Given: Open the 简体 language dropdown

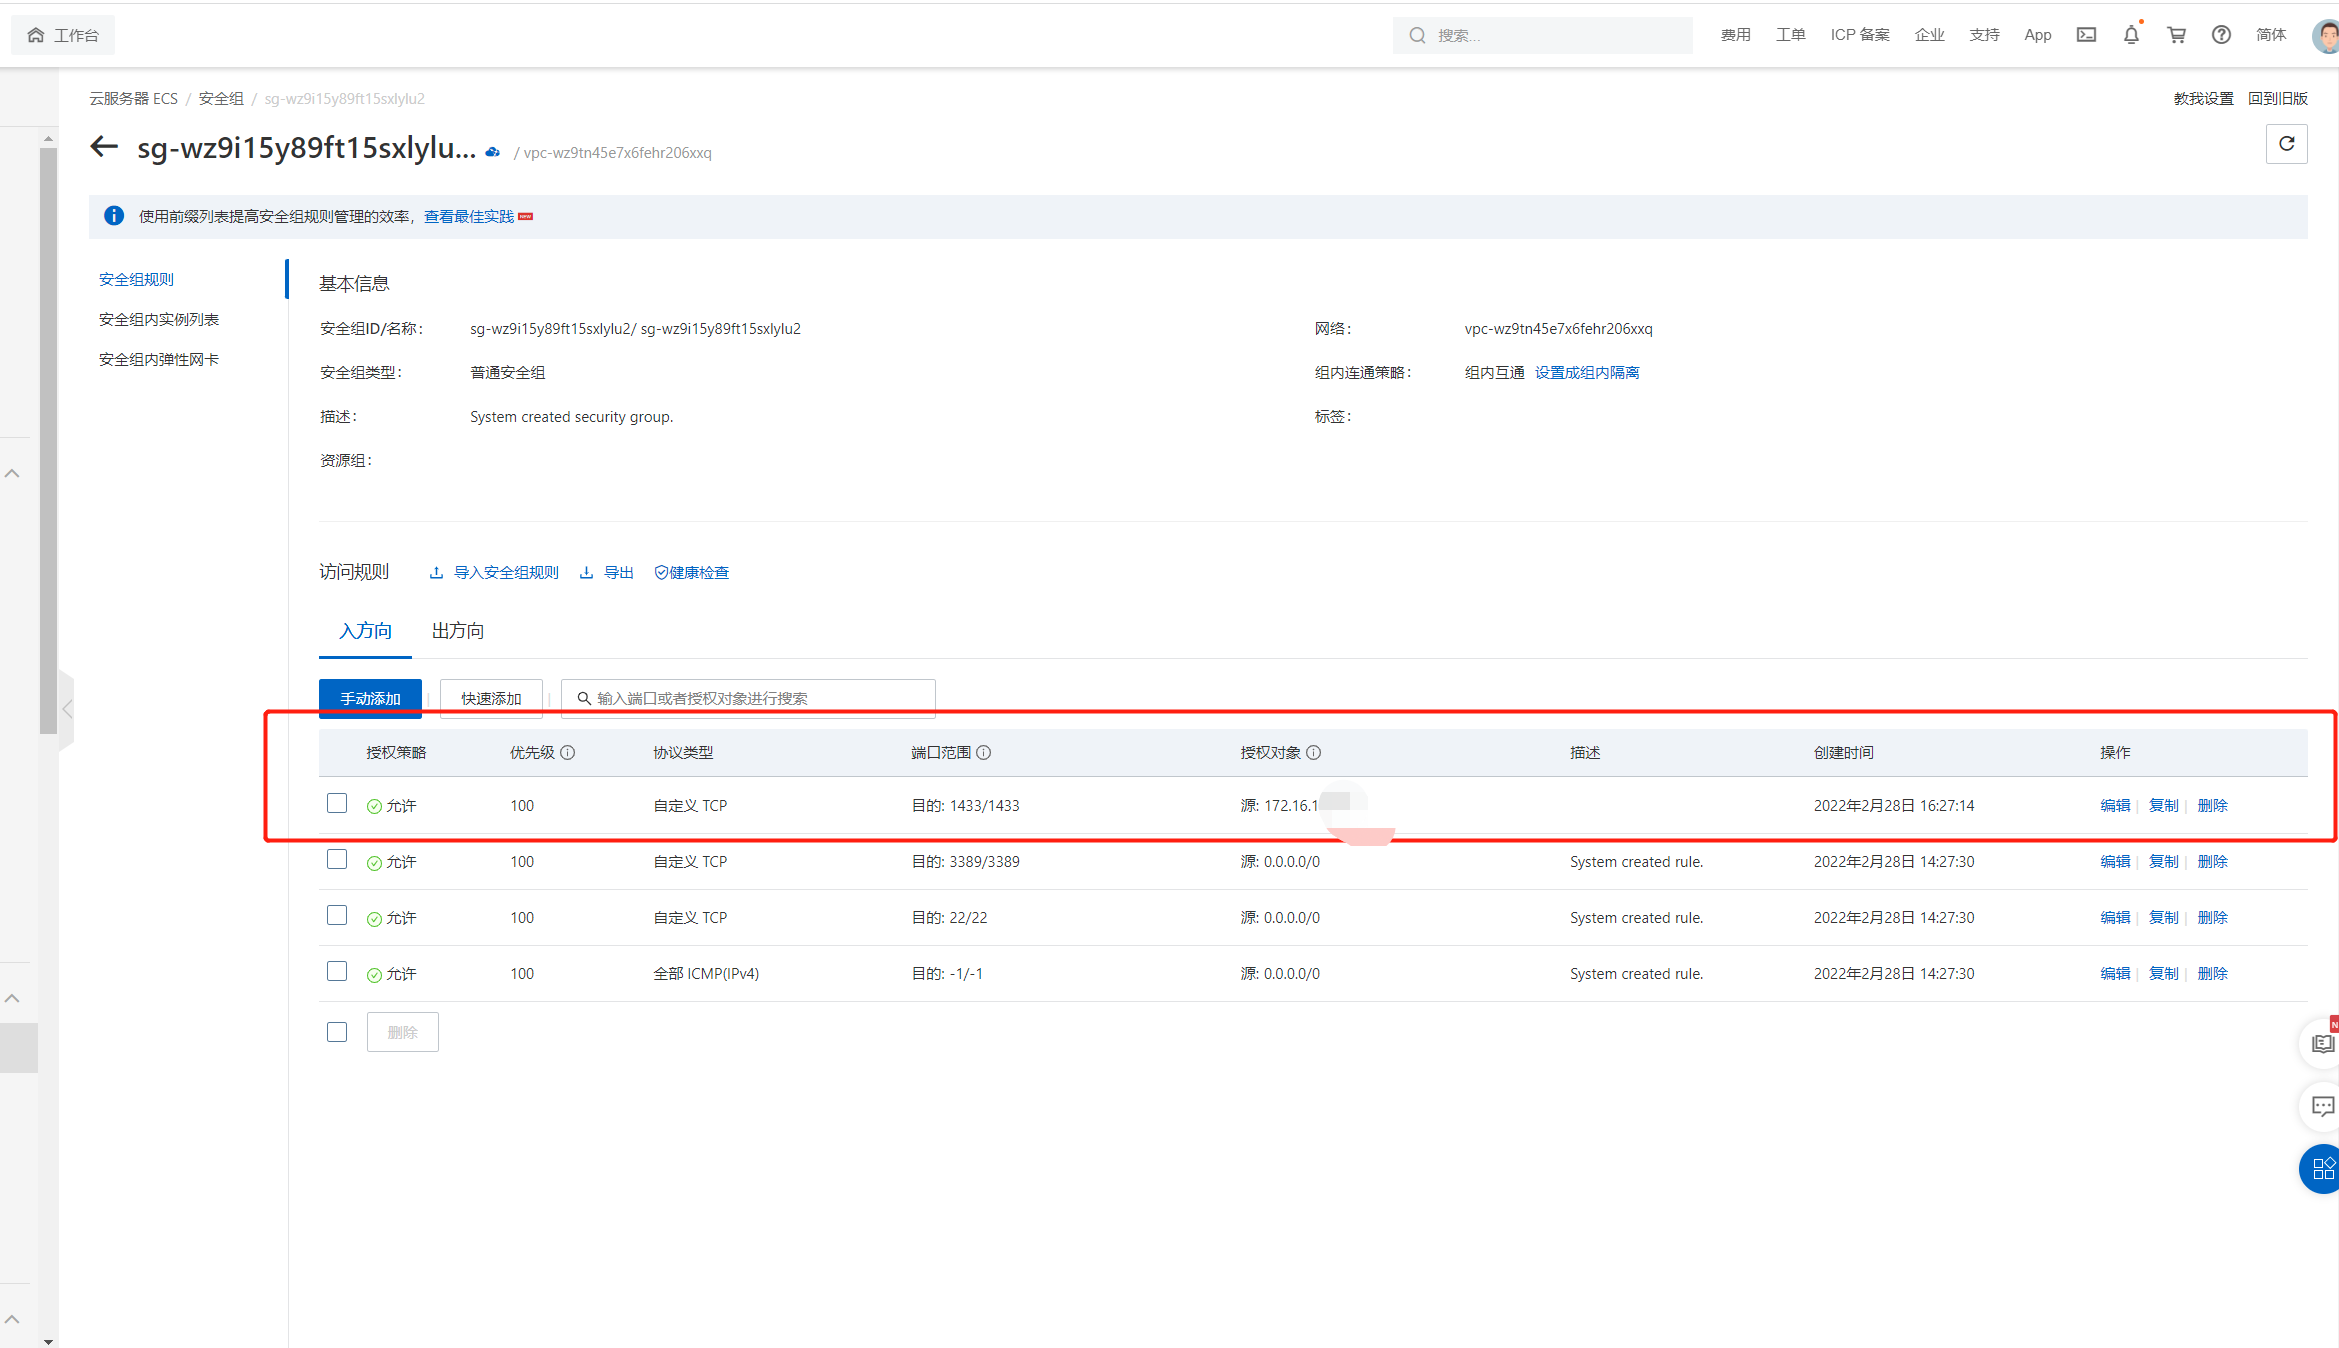Looking at the screenshot, I should pyautogui.click(x=2271, y=35).
